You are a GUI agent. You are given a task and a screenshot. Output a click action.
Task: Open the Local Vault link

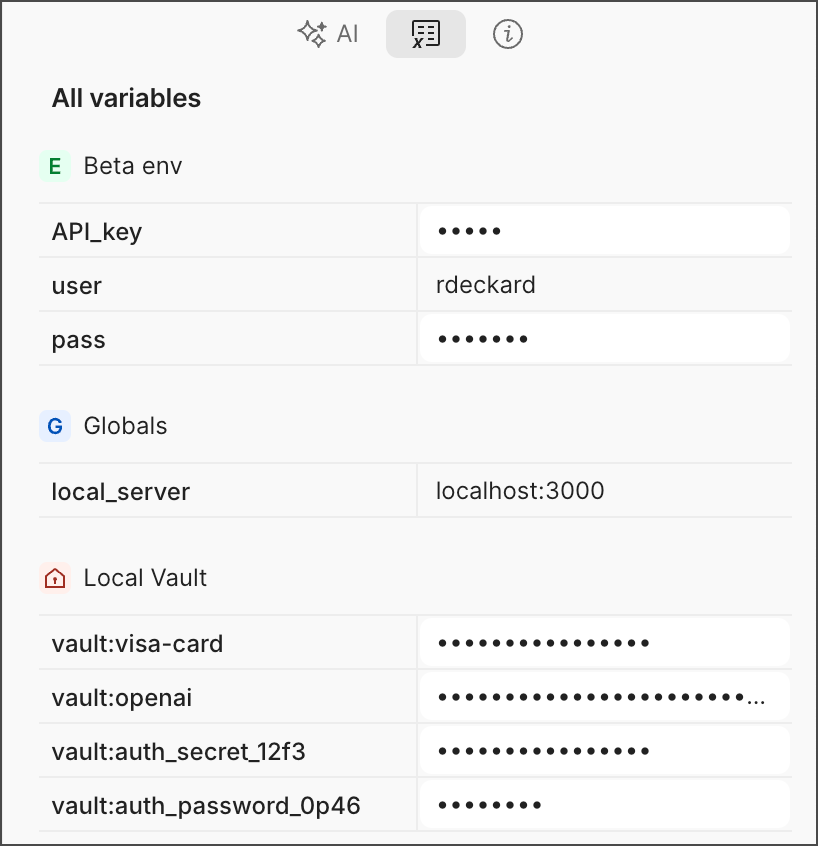tap(146, 578)
